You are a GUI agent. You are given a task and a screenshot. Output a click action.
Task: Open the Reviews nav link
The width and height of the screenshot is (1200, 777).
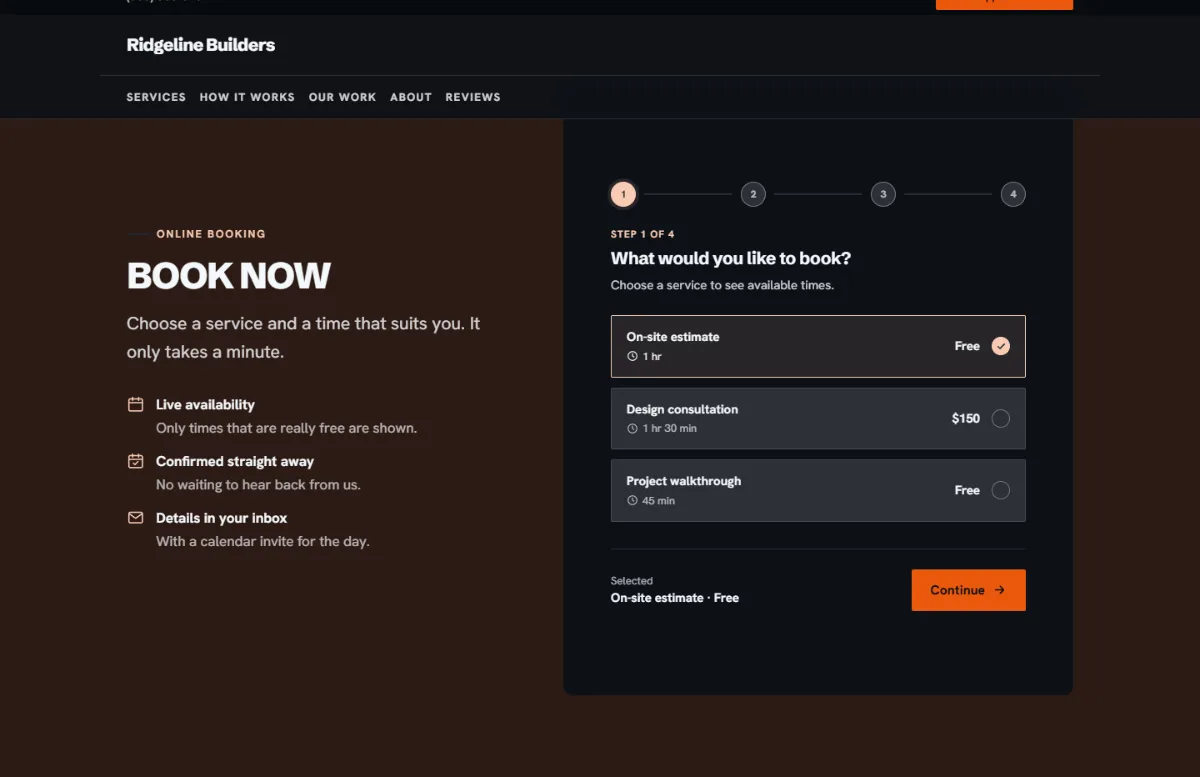click(x=473, y=97)
